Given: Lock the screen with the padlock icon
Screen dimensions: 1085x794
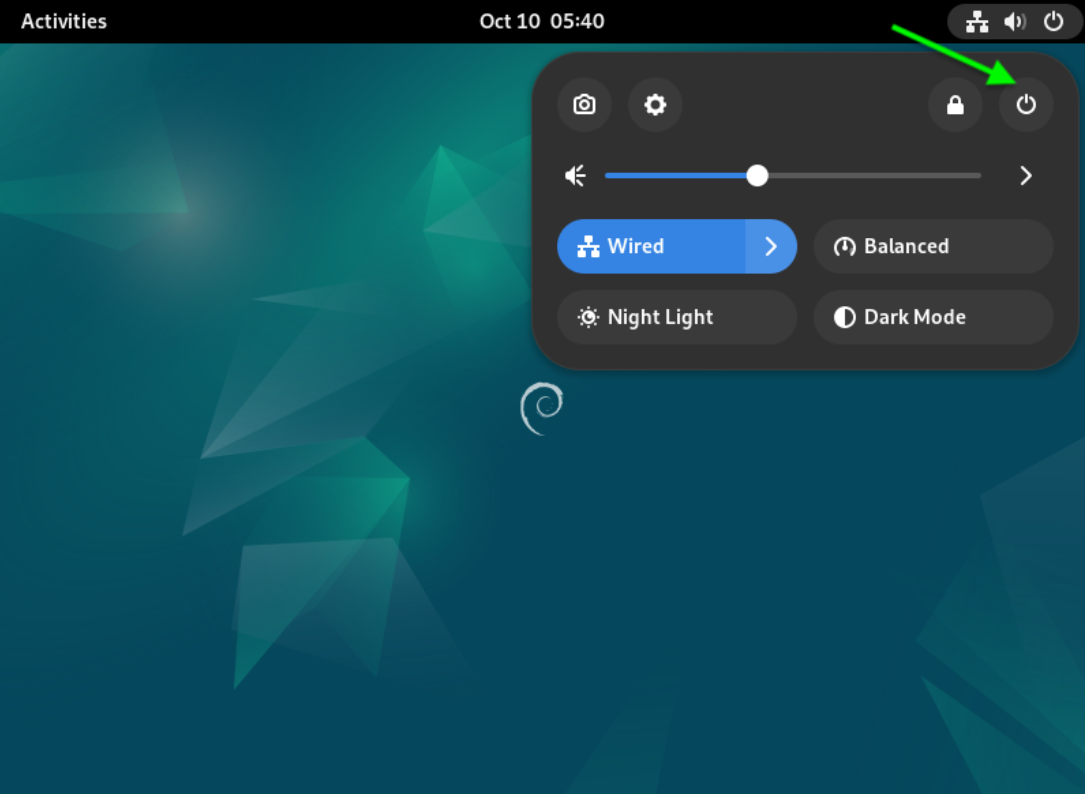Looking at the screenshot, I should point(955,105).
